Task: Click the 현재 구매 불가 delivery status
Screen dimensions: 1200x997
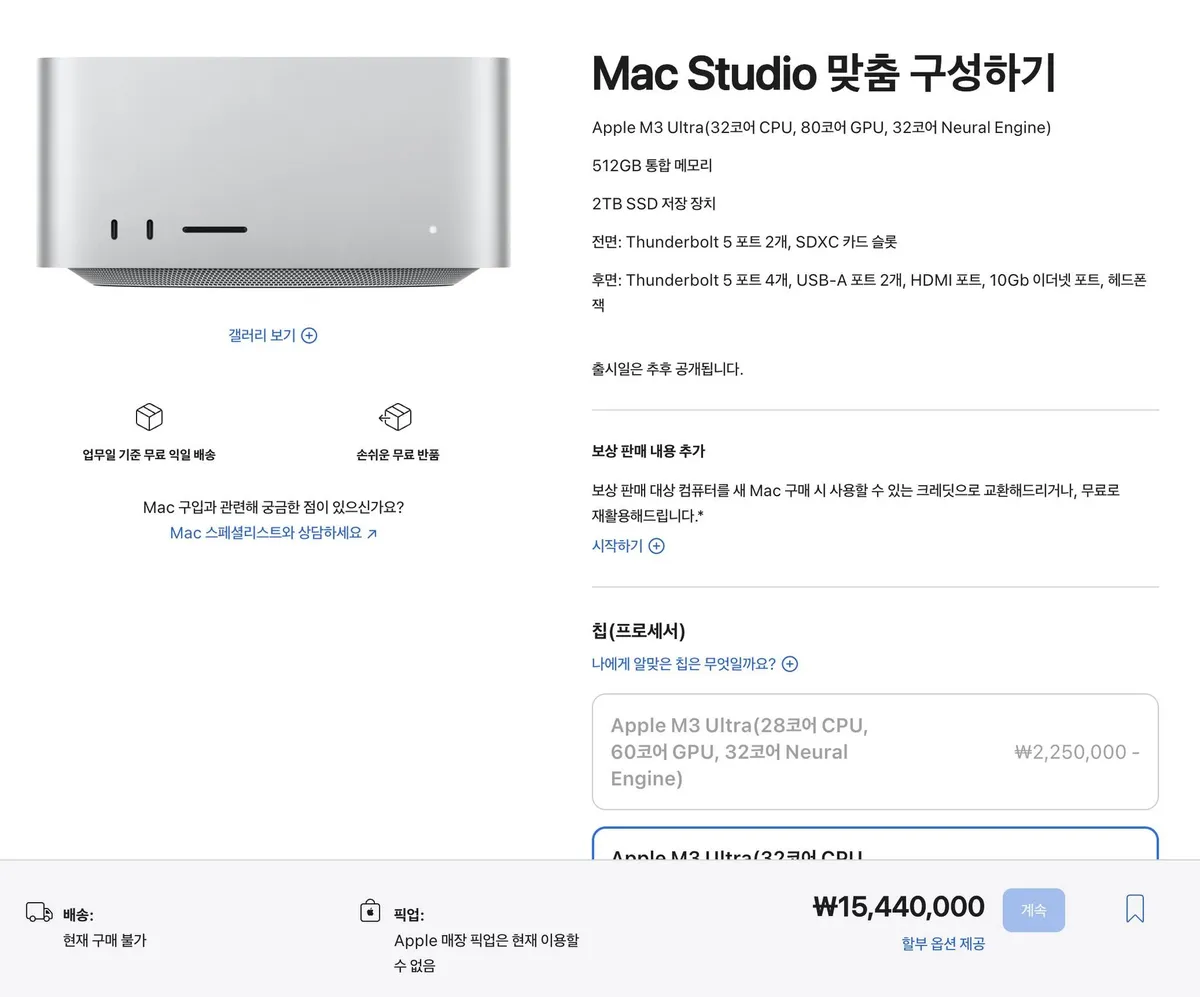Action: coord(105,940)
